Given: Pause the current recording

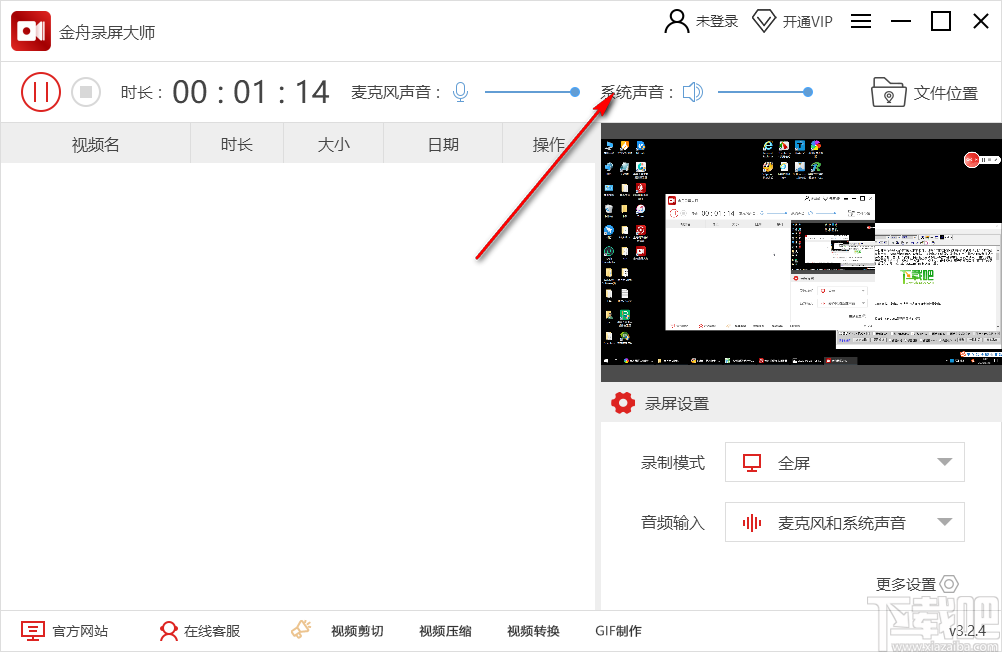Looking at the screenshot, I should click(41, 91).
